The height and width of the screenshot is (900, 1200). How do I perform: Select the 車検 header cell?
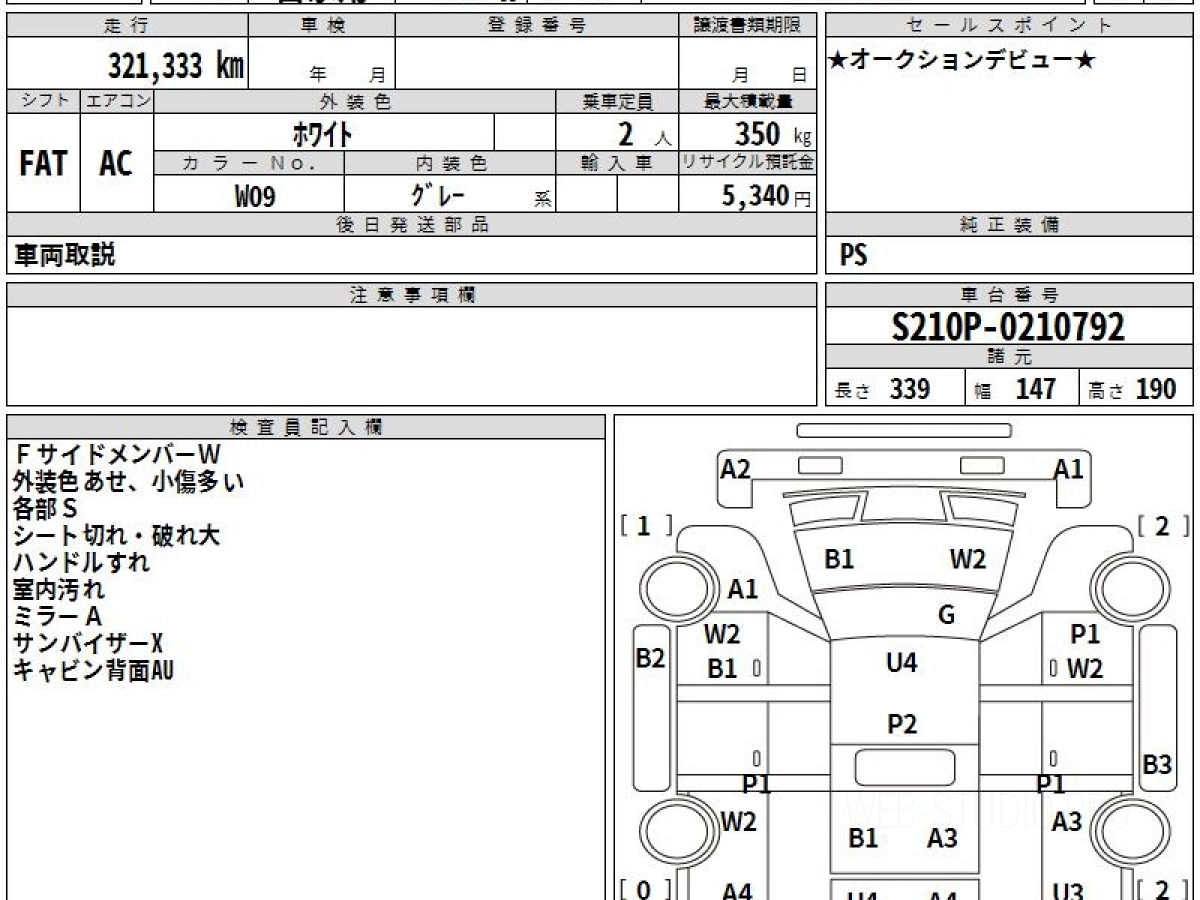click(322, 26)
